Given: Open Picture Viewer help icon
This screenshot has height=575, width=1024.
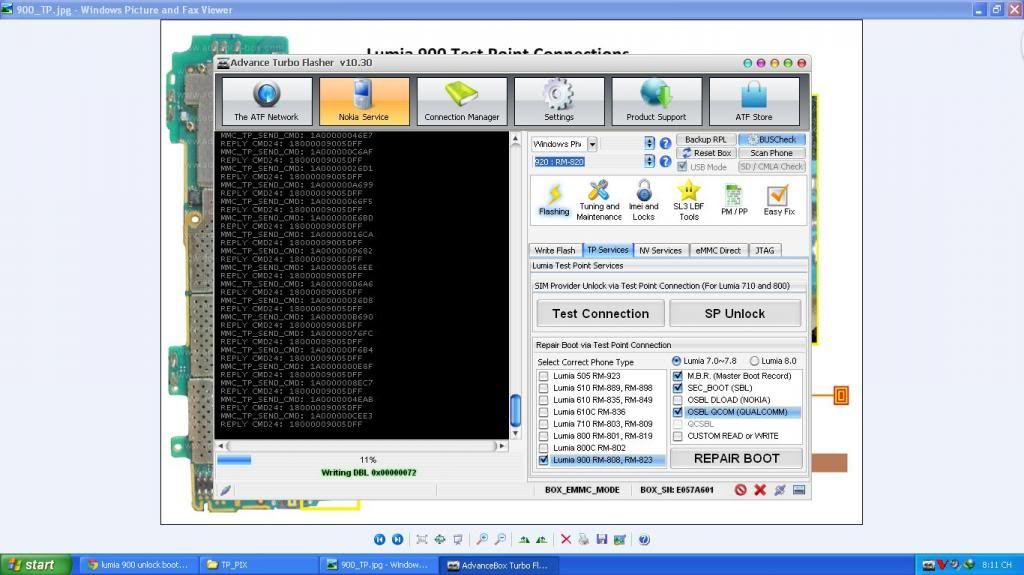Looking at the screenshot, I should tap(644, 539).
